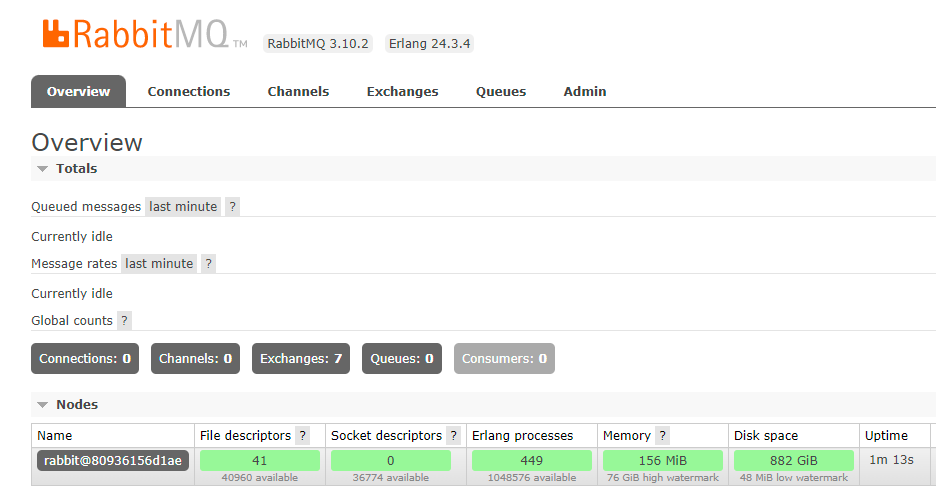Click the Channels: 0 count button
This screenshot has height=490, width=936.
point(195,359)
